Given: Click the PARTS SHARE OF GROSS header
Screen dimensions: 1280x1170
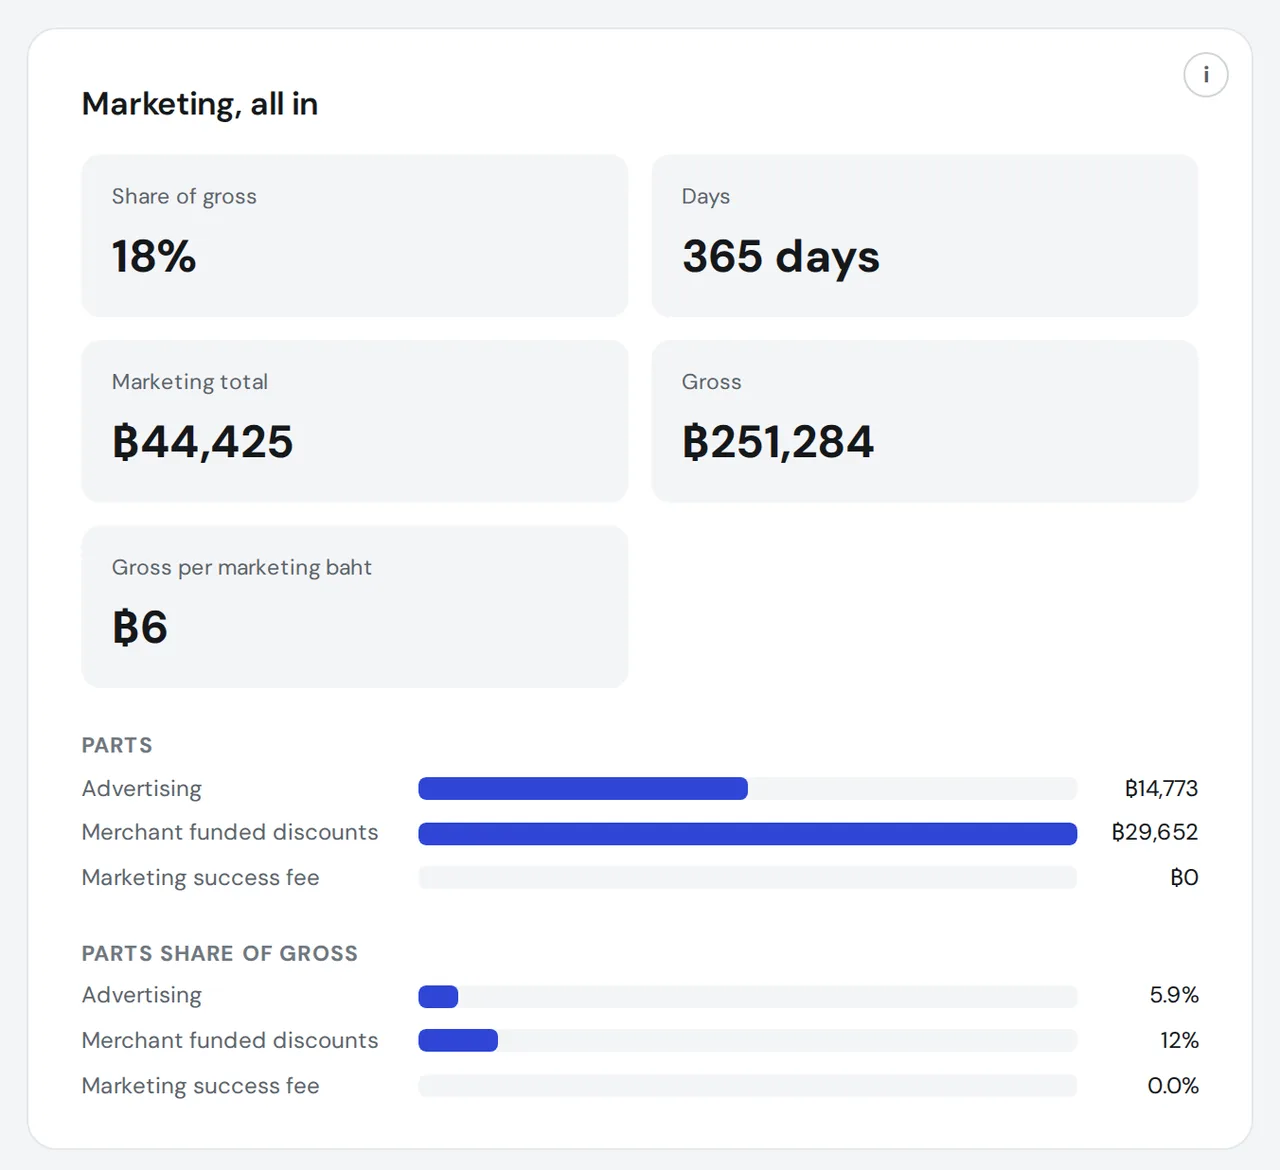Looking at the screenshot, I should pyautogui.click(x=220, y=953).
